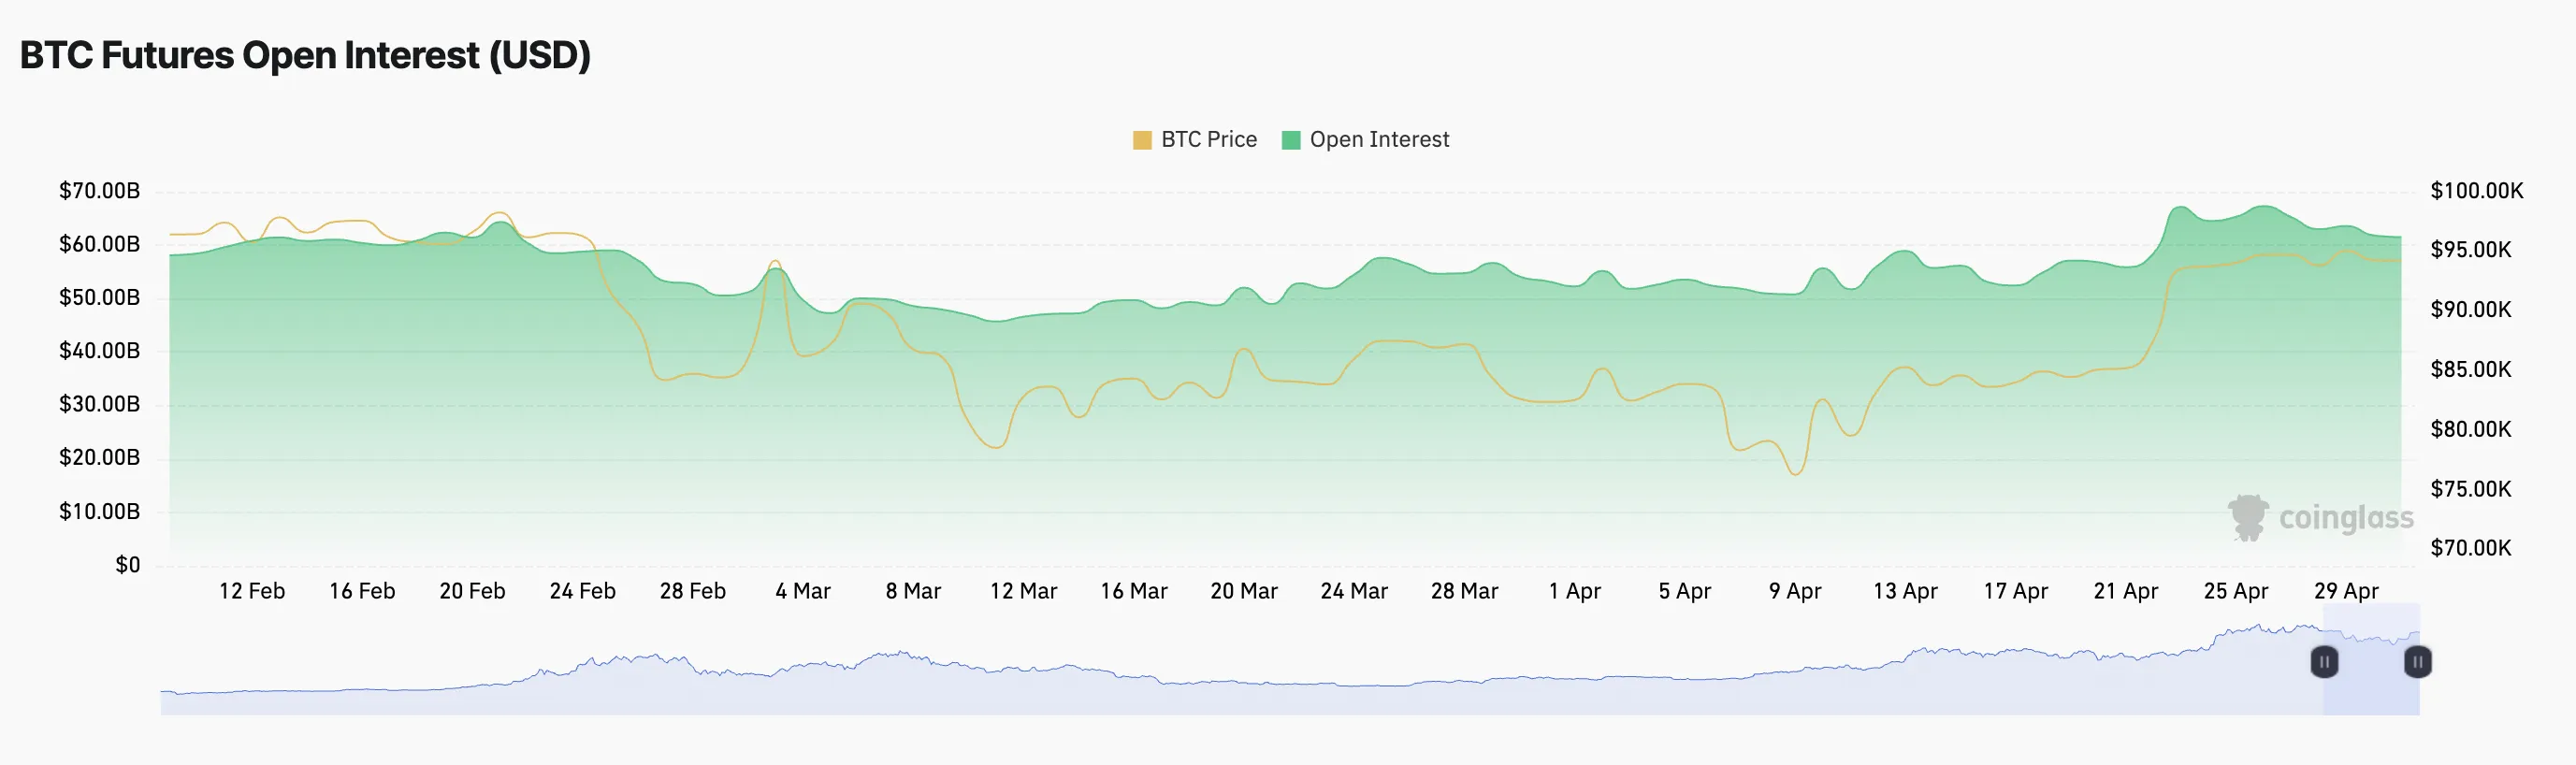Screen dimensions: 2576x765
Task: Click the left range slider handle
Action: 2324,662
